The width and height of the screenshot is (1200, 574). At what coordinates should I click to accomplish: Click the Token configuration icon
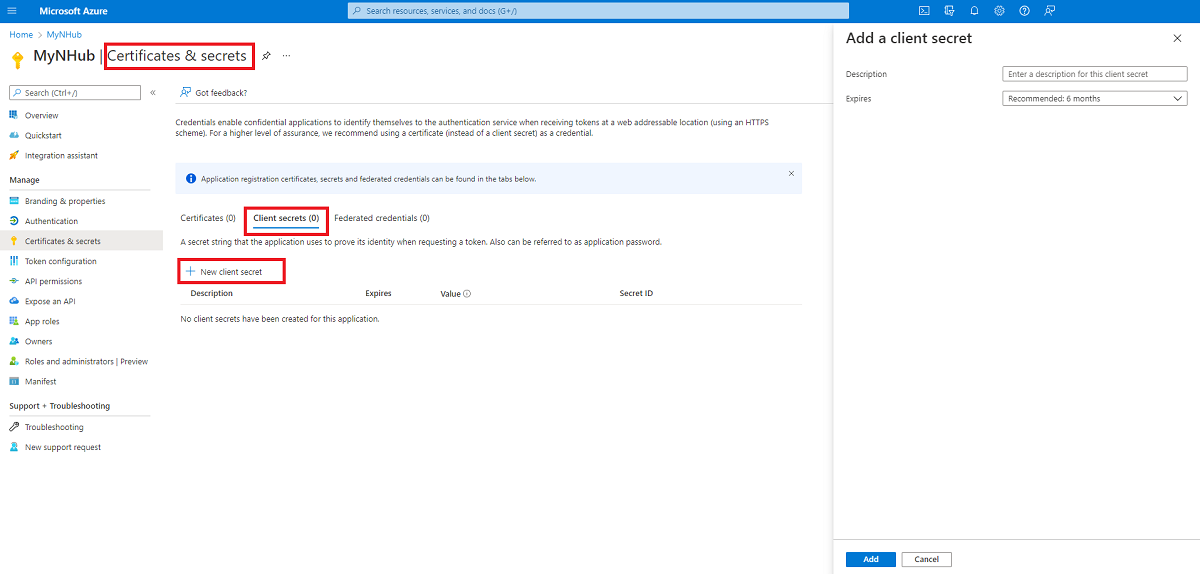pos(14,261)
